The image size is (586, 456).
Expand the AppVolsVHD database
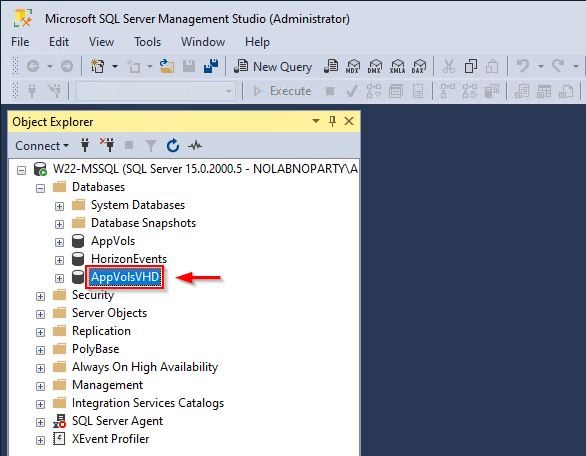[x=59, y=278]
